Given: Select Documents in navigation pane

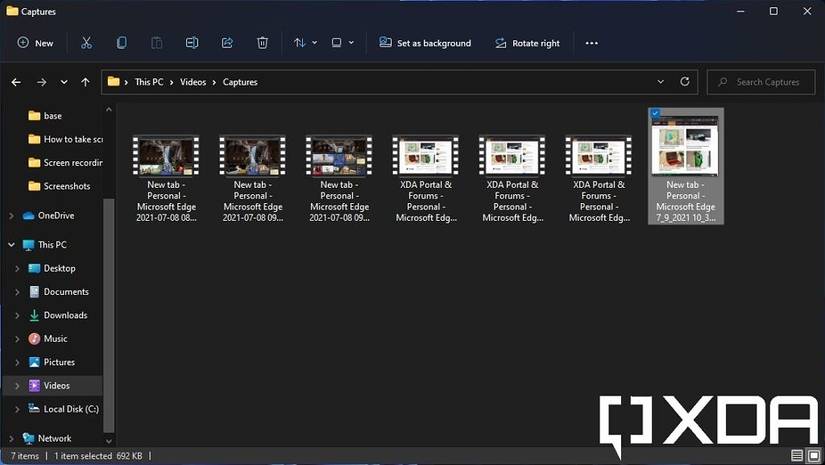Looking at the screenshot, I should click(58, 292).
